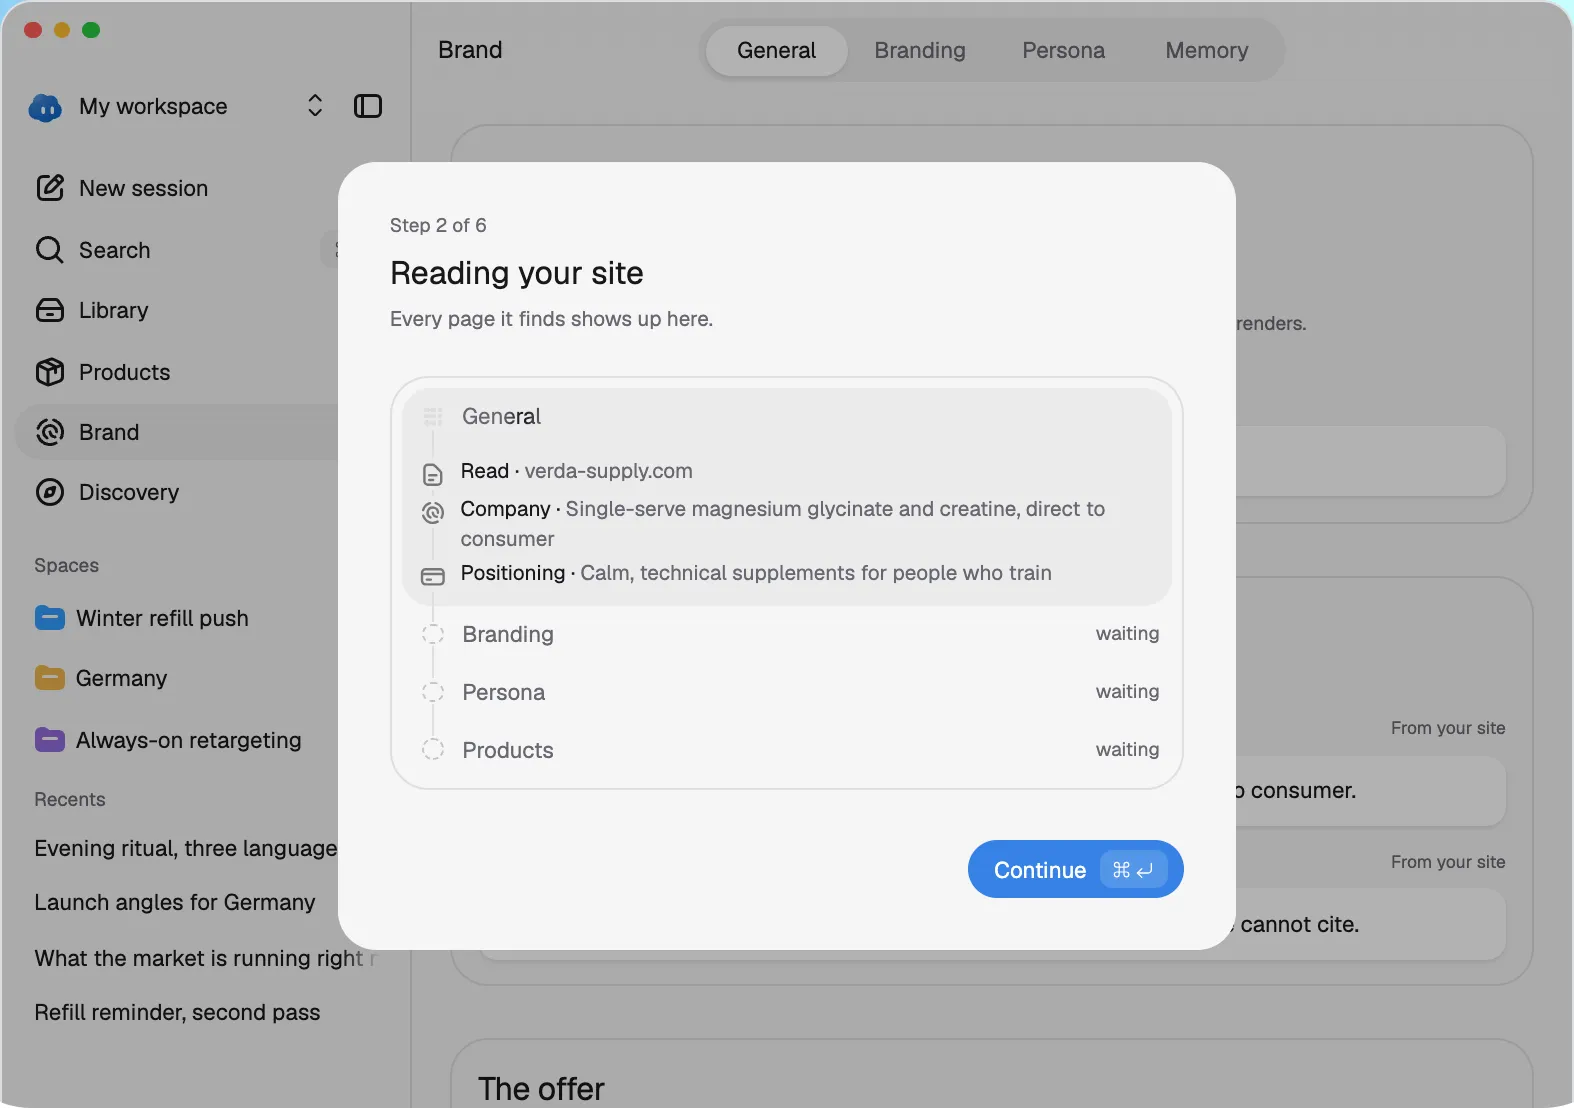Click the spiral icon beside Company row

click(433, 512)
